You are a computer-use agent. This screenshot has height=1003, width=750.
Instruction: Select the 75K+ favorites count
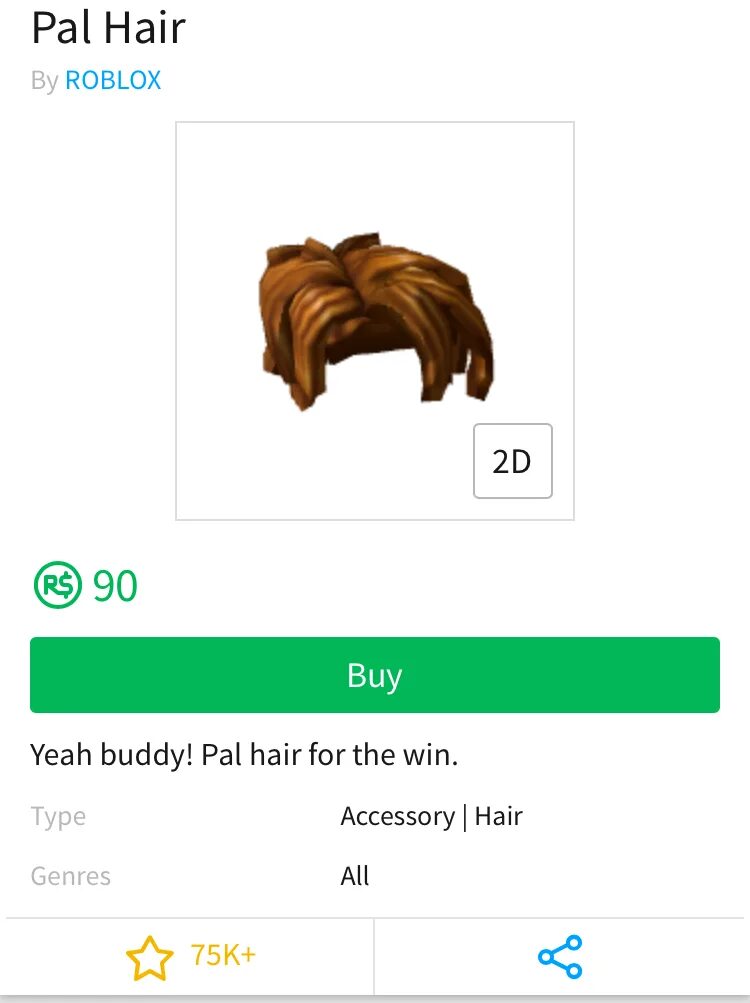click(223, 955)
